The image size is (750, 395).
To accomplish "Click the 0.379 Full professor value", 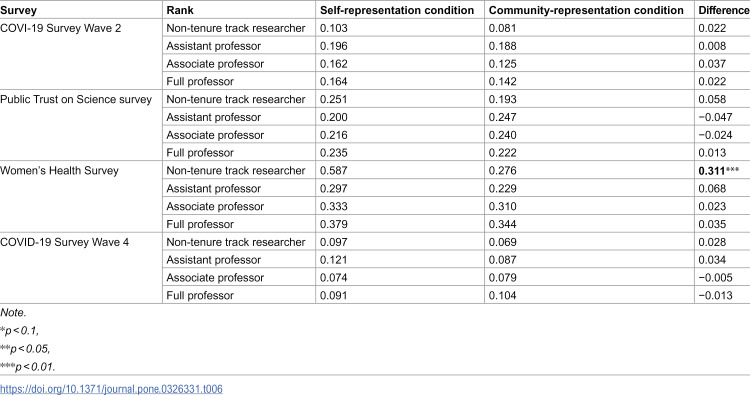I will point(333,224).
